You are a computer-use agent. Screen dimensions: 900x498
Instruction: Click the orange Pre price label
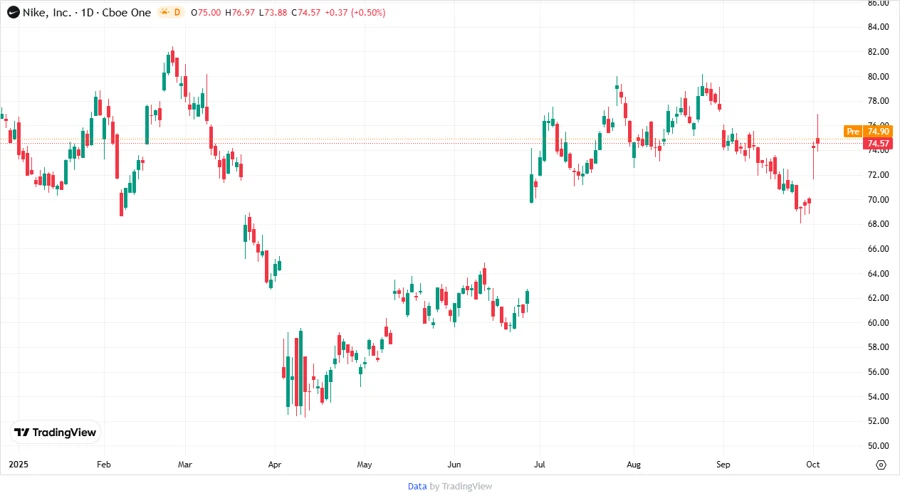point(853,131)
